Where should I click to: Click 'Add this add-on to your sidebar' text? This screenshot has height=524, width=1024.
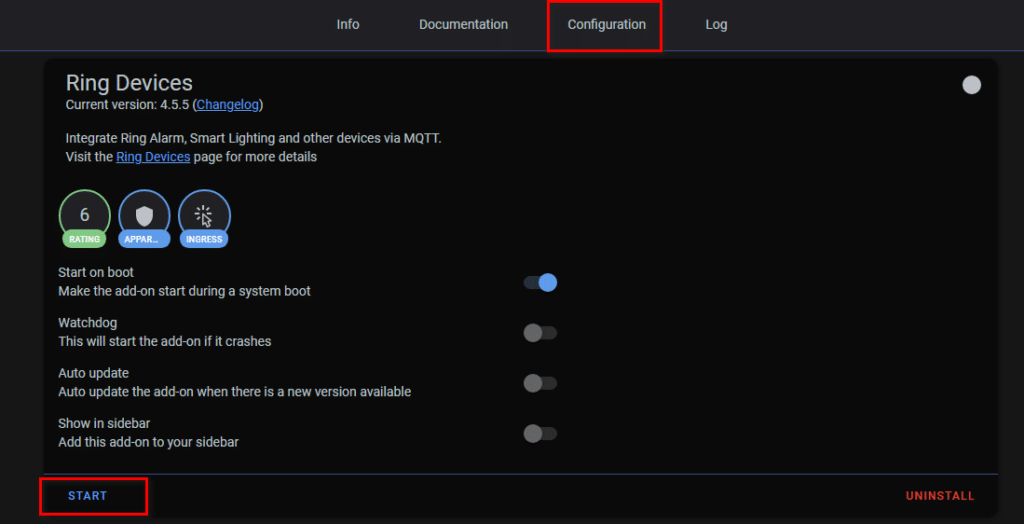tap(148, 442)
